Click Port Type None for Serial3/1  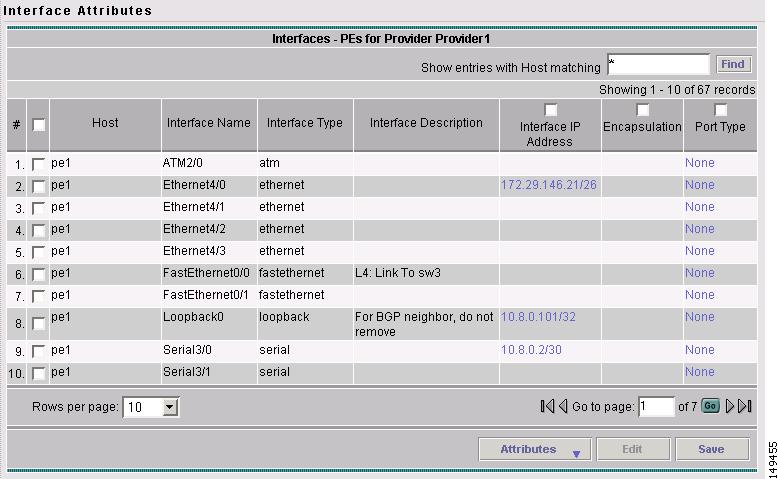click(x=700, y=372)
